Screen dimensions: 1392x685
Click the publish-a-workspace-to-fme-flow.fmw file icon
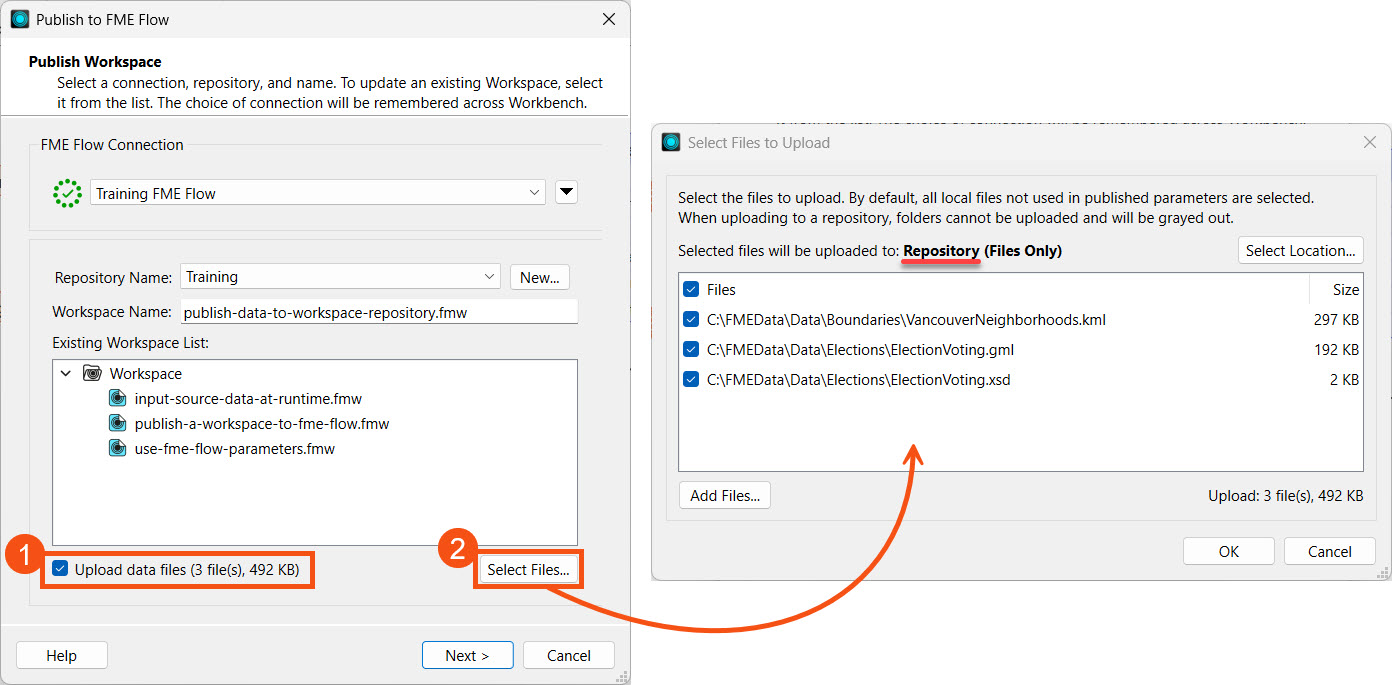click(x=117, y=424)
